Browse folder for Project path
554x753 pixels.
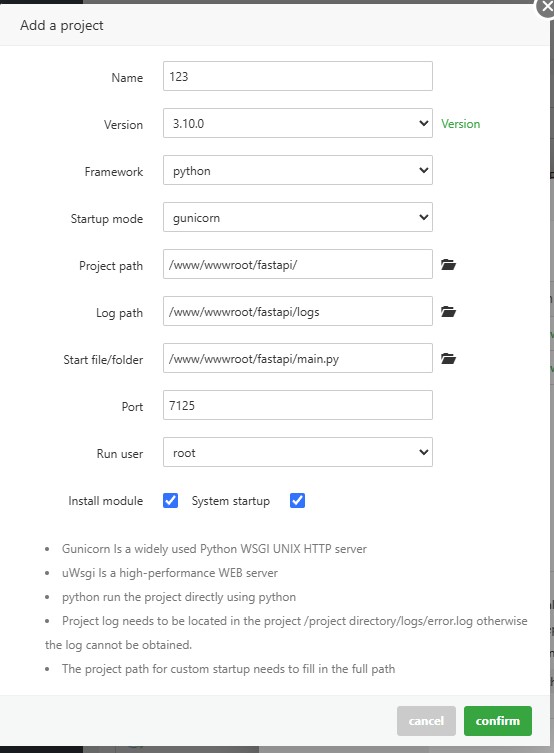(x=448, y=264)
